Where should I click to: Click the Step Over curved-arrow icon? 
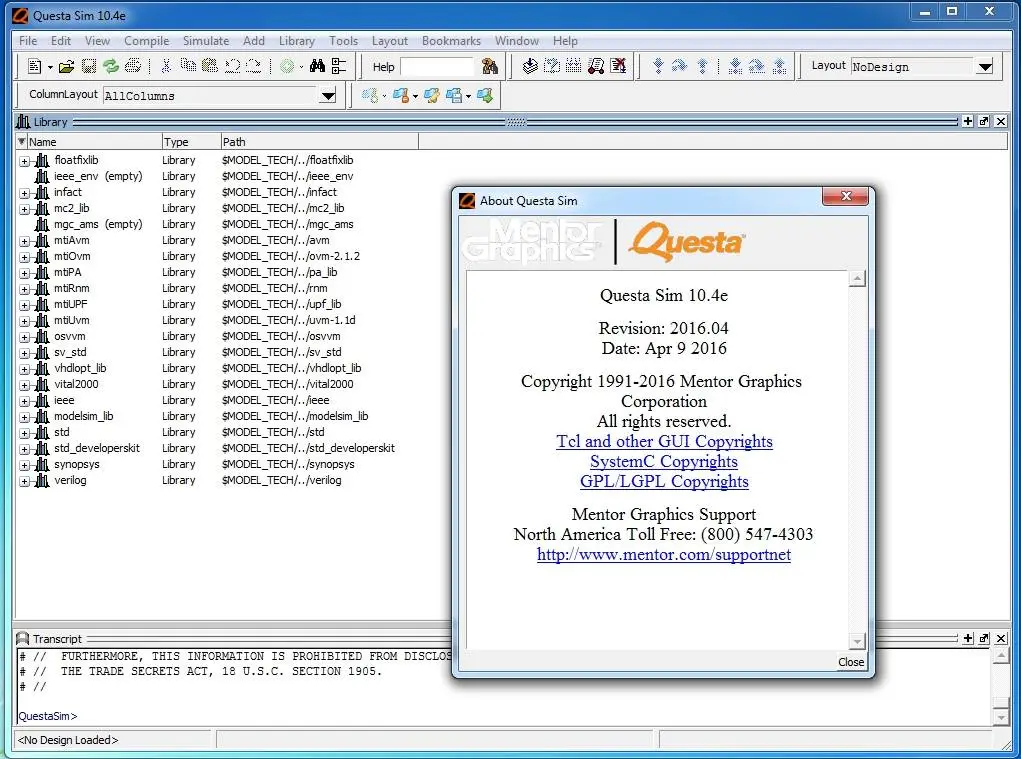[680, 66]
